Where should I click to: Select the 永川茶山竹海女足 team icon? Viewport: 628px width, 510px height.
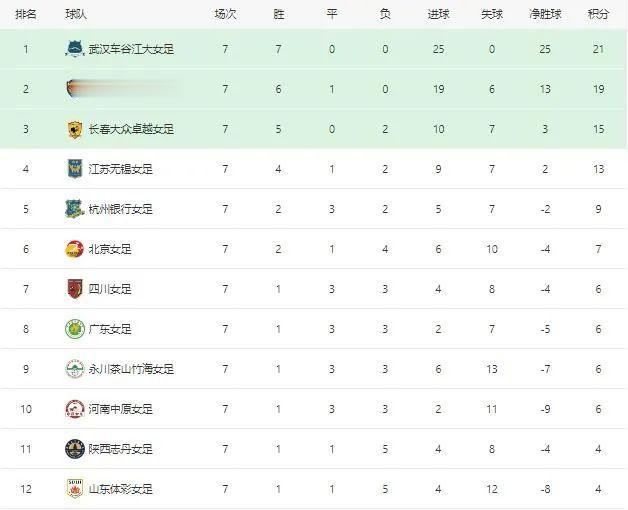tap(75, 369)
